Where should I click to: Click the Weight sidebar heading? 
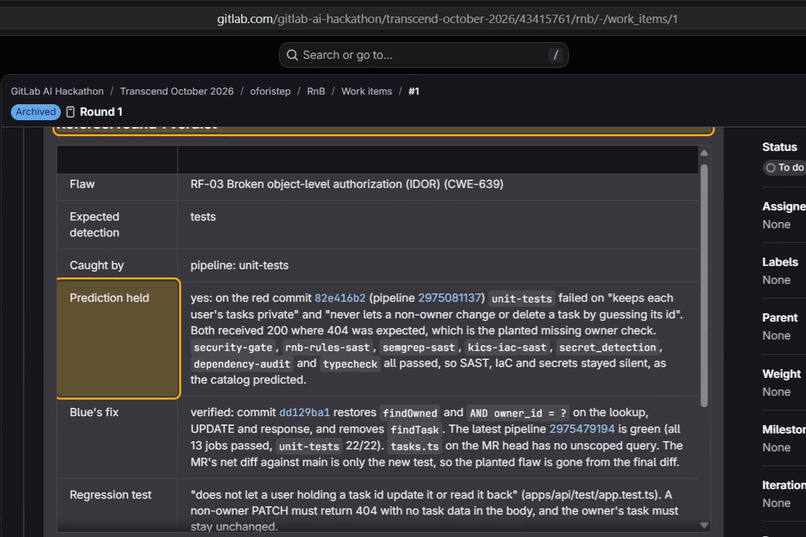click(x=781, y=374)
